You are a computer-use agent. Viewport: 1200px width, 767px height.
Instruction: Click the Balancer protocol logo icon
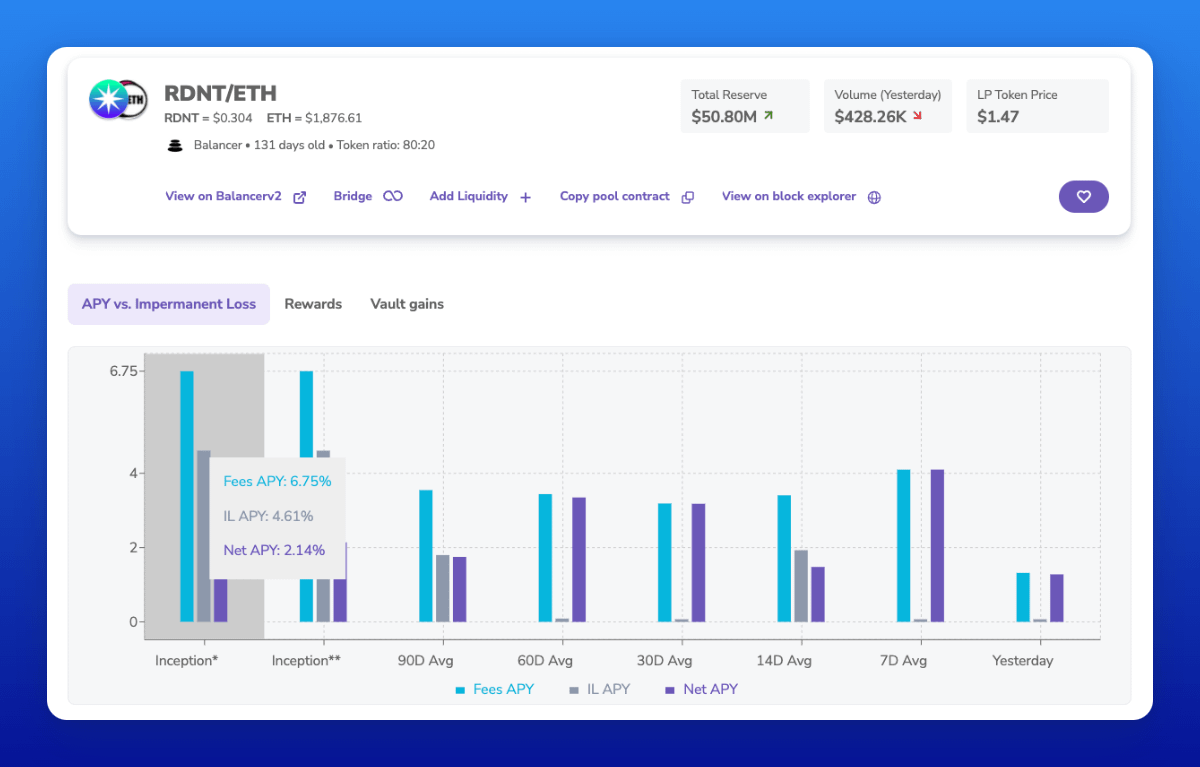(x=175, y=145)
